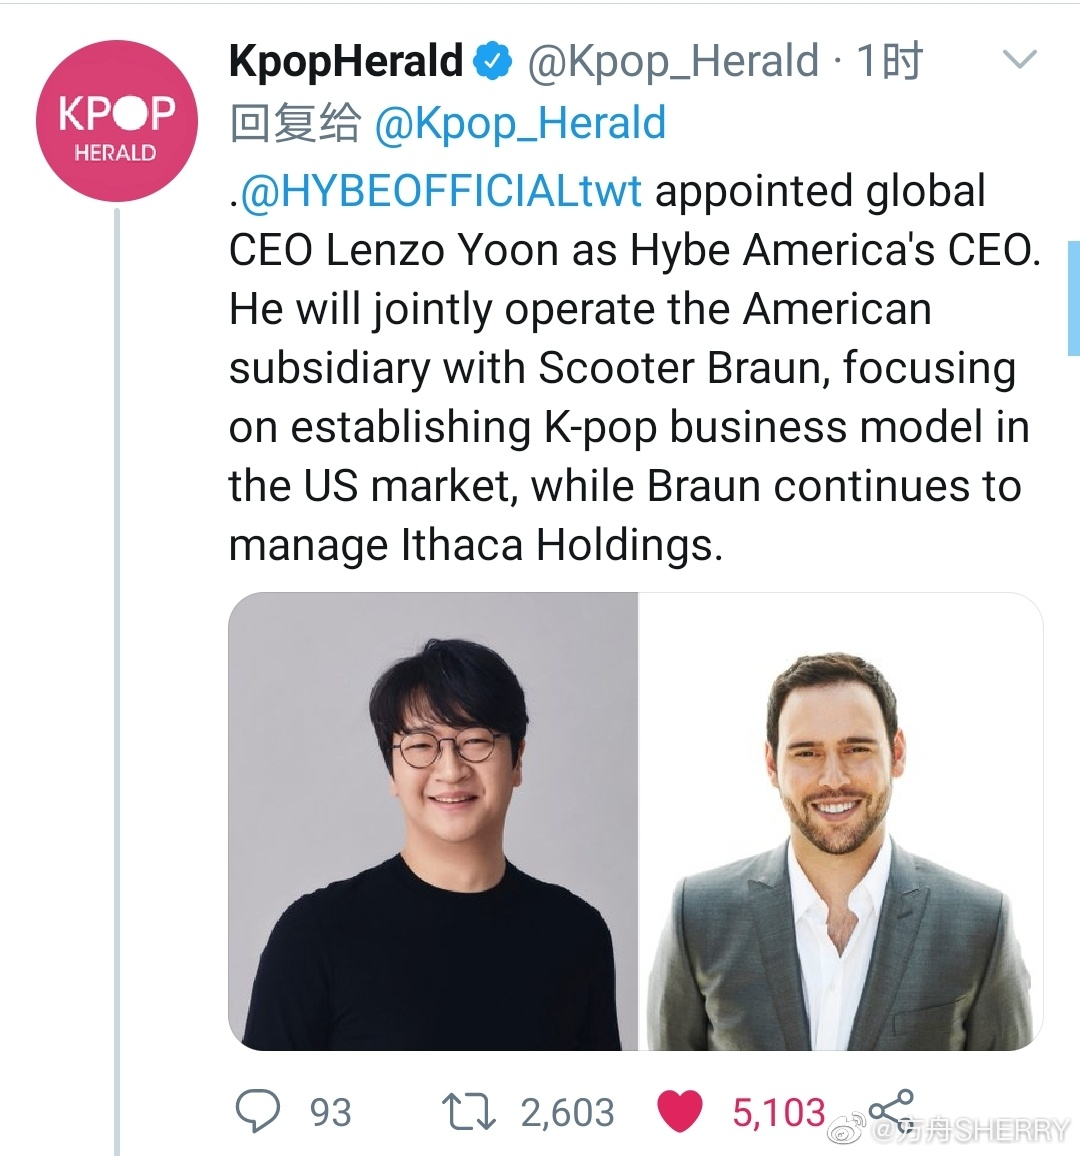Click the blue verified badge
This screenshot has width=1080, height=1156.
tap(492, 61)
